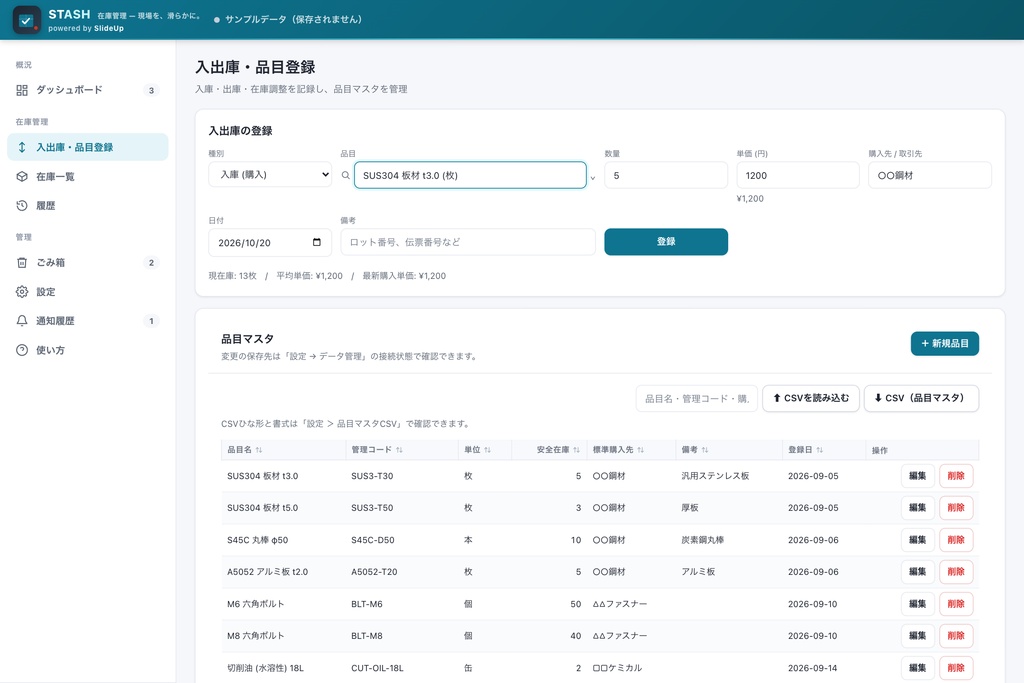Sort by 品目名 column arrows
The image size is (1024, 683).
pyautogui.click(x=259, y=450)
